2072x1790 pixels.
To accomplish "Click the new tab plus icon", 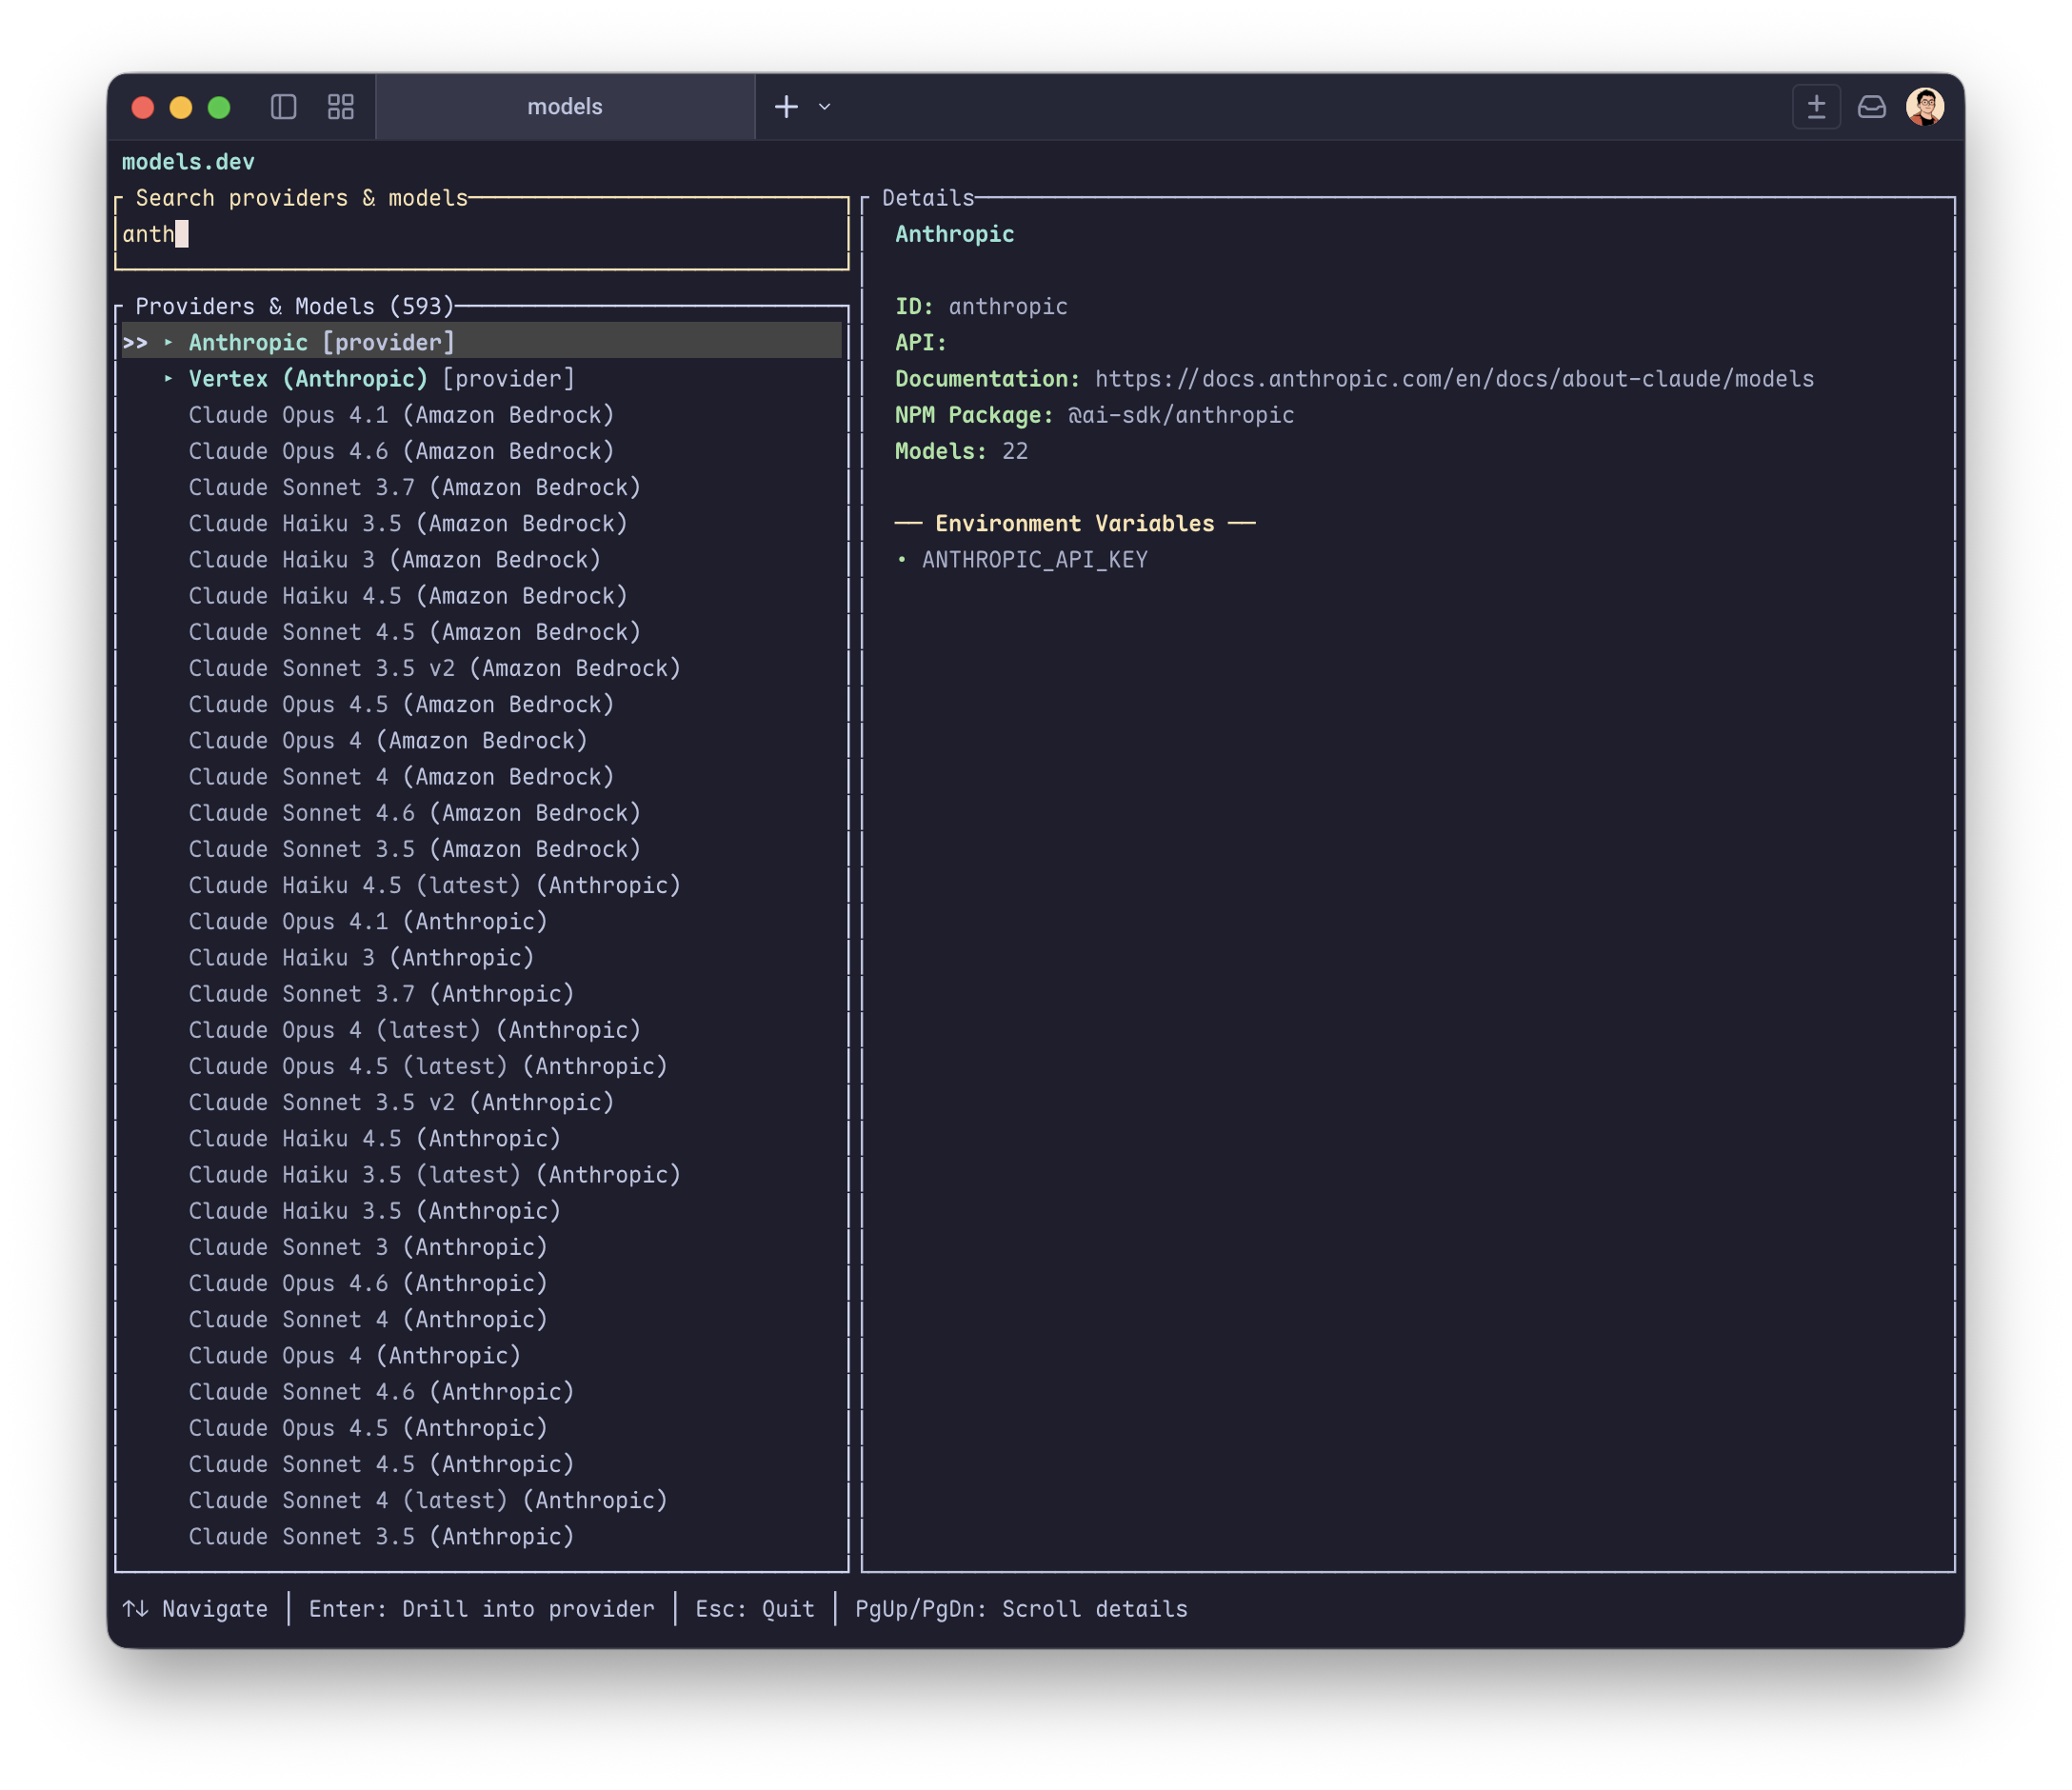I will click(787, 107).
